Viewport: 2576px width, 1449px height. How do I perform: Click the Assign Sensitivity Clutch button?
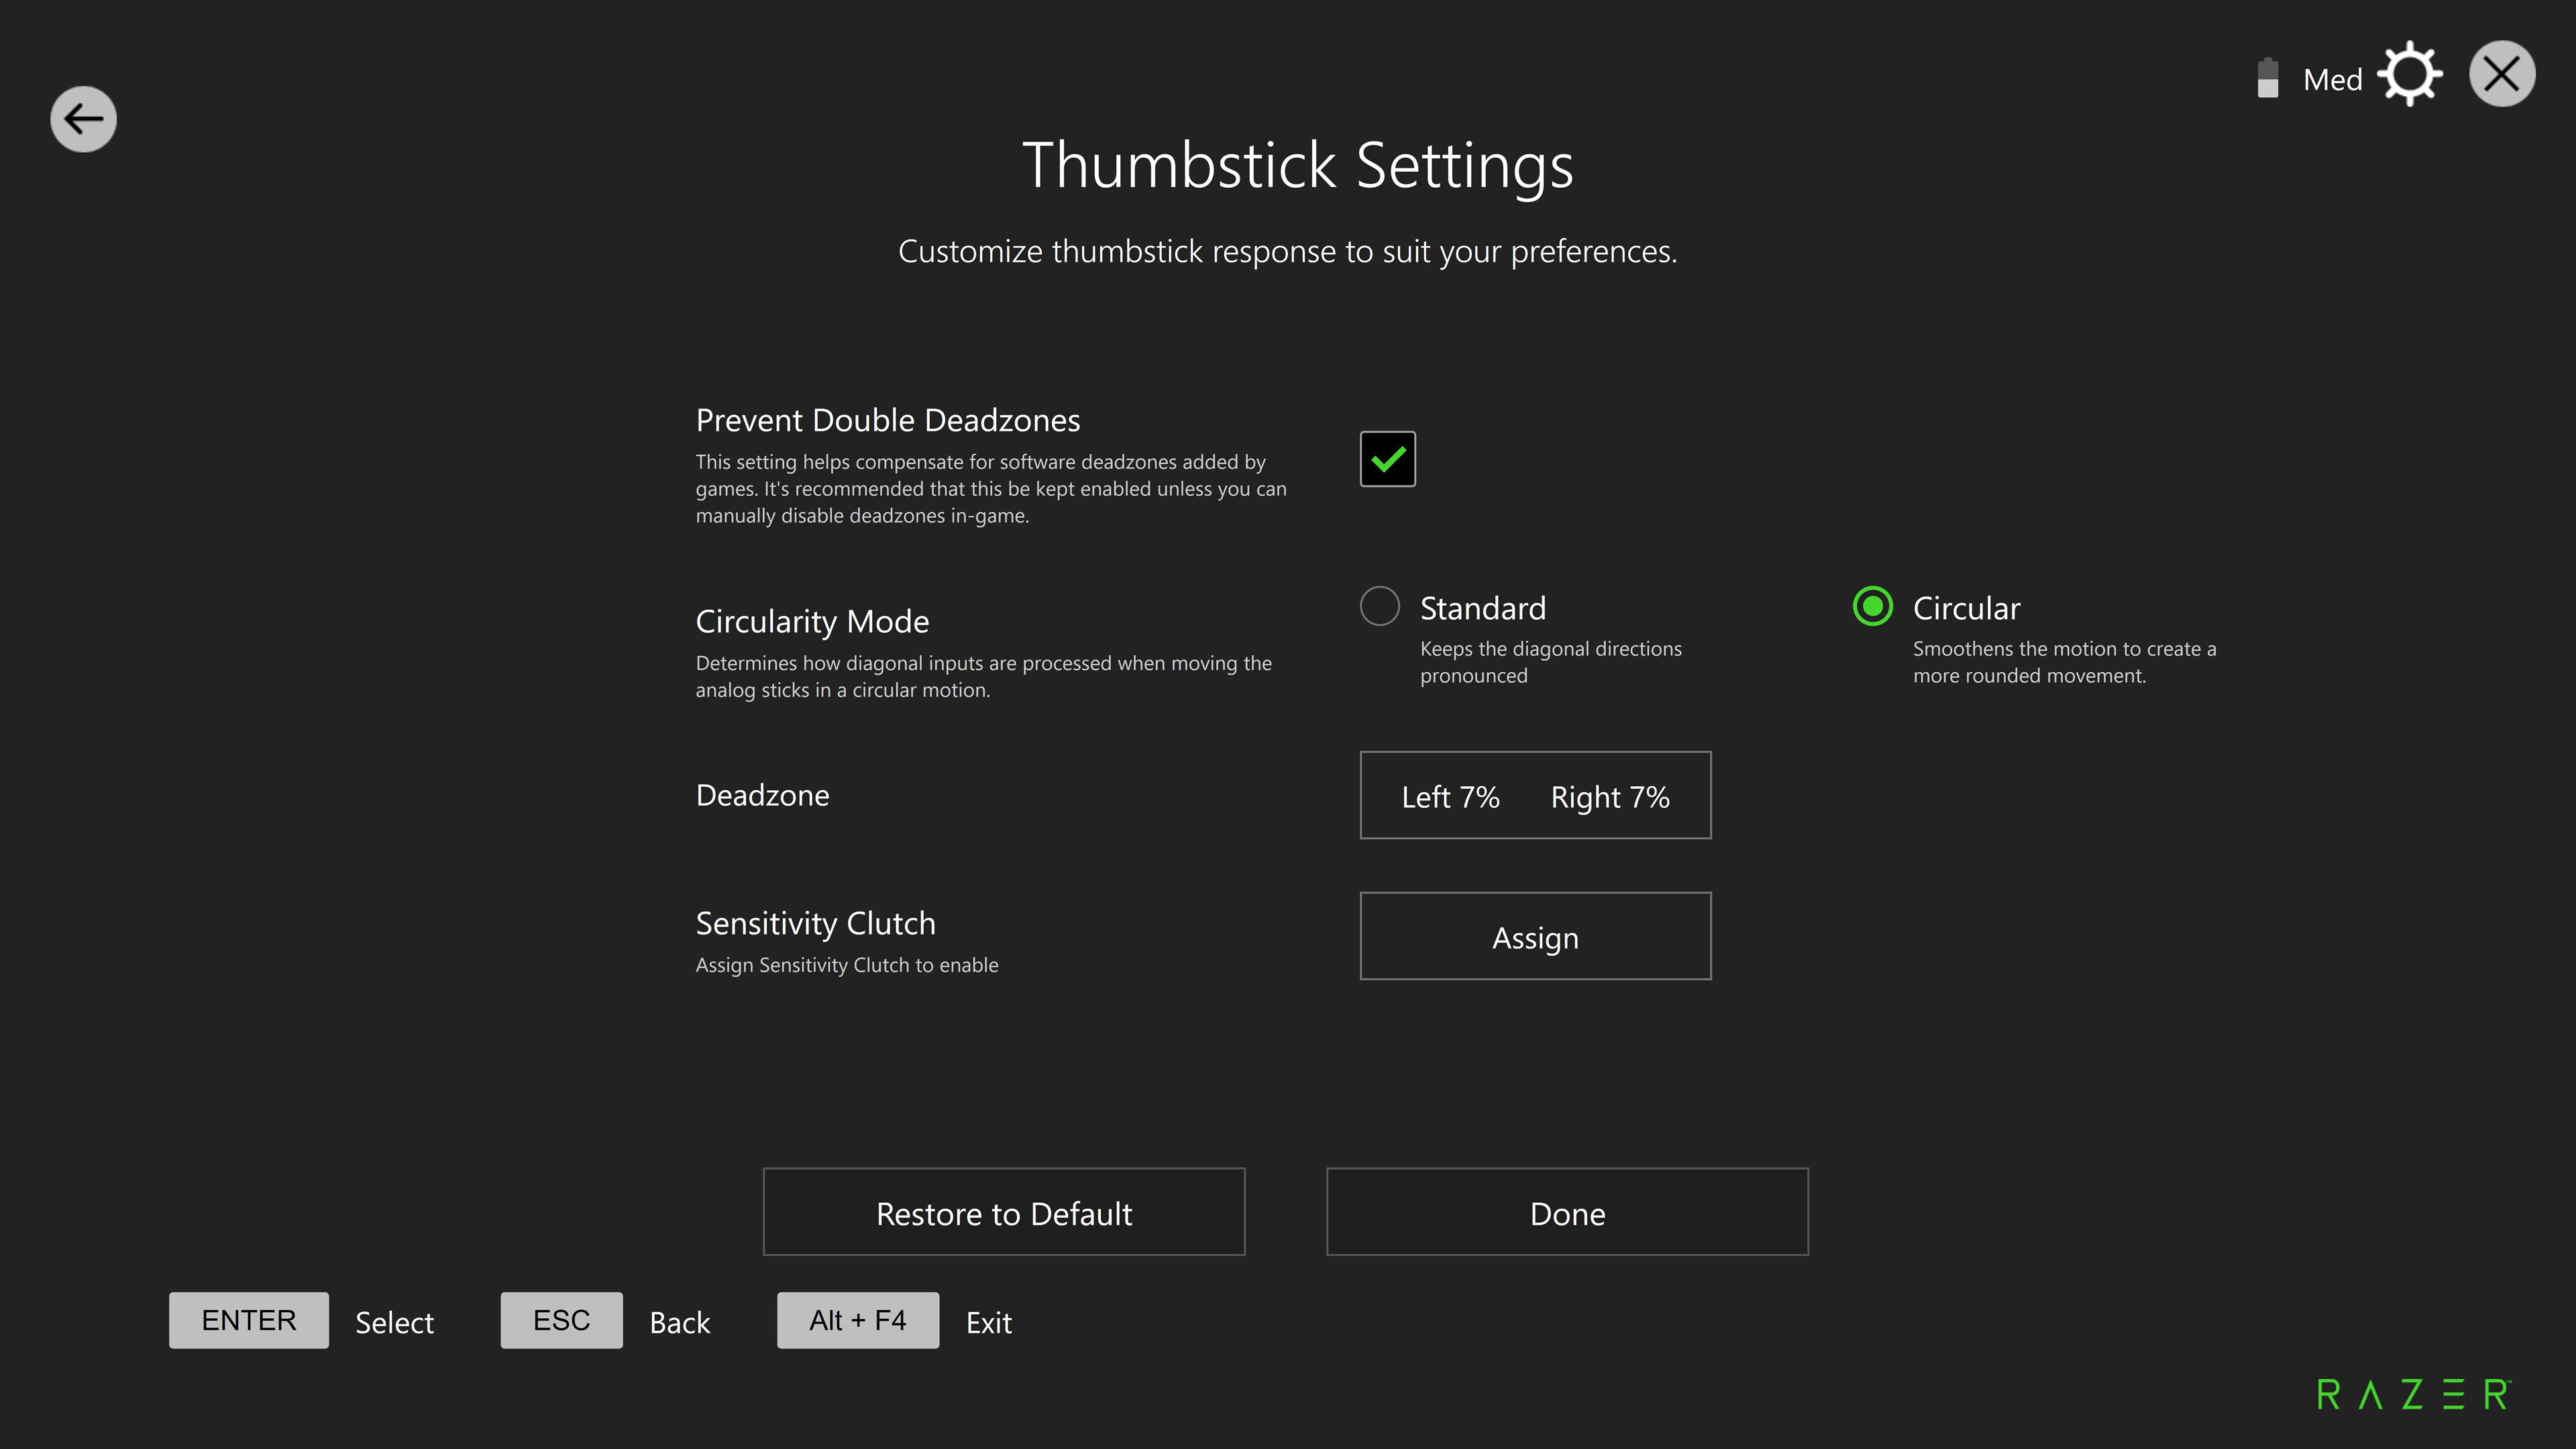click(1534, 936)
